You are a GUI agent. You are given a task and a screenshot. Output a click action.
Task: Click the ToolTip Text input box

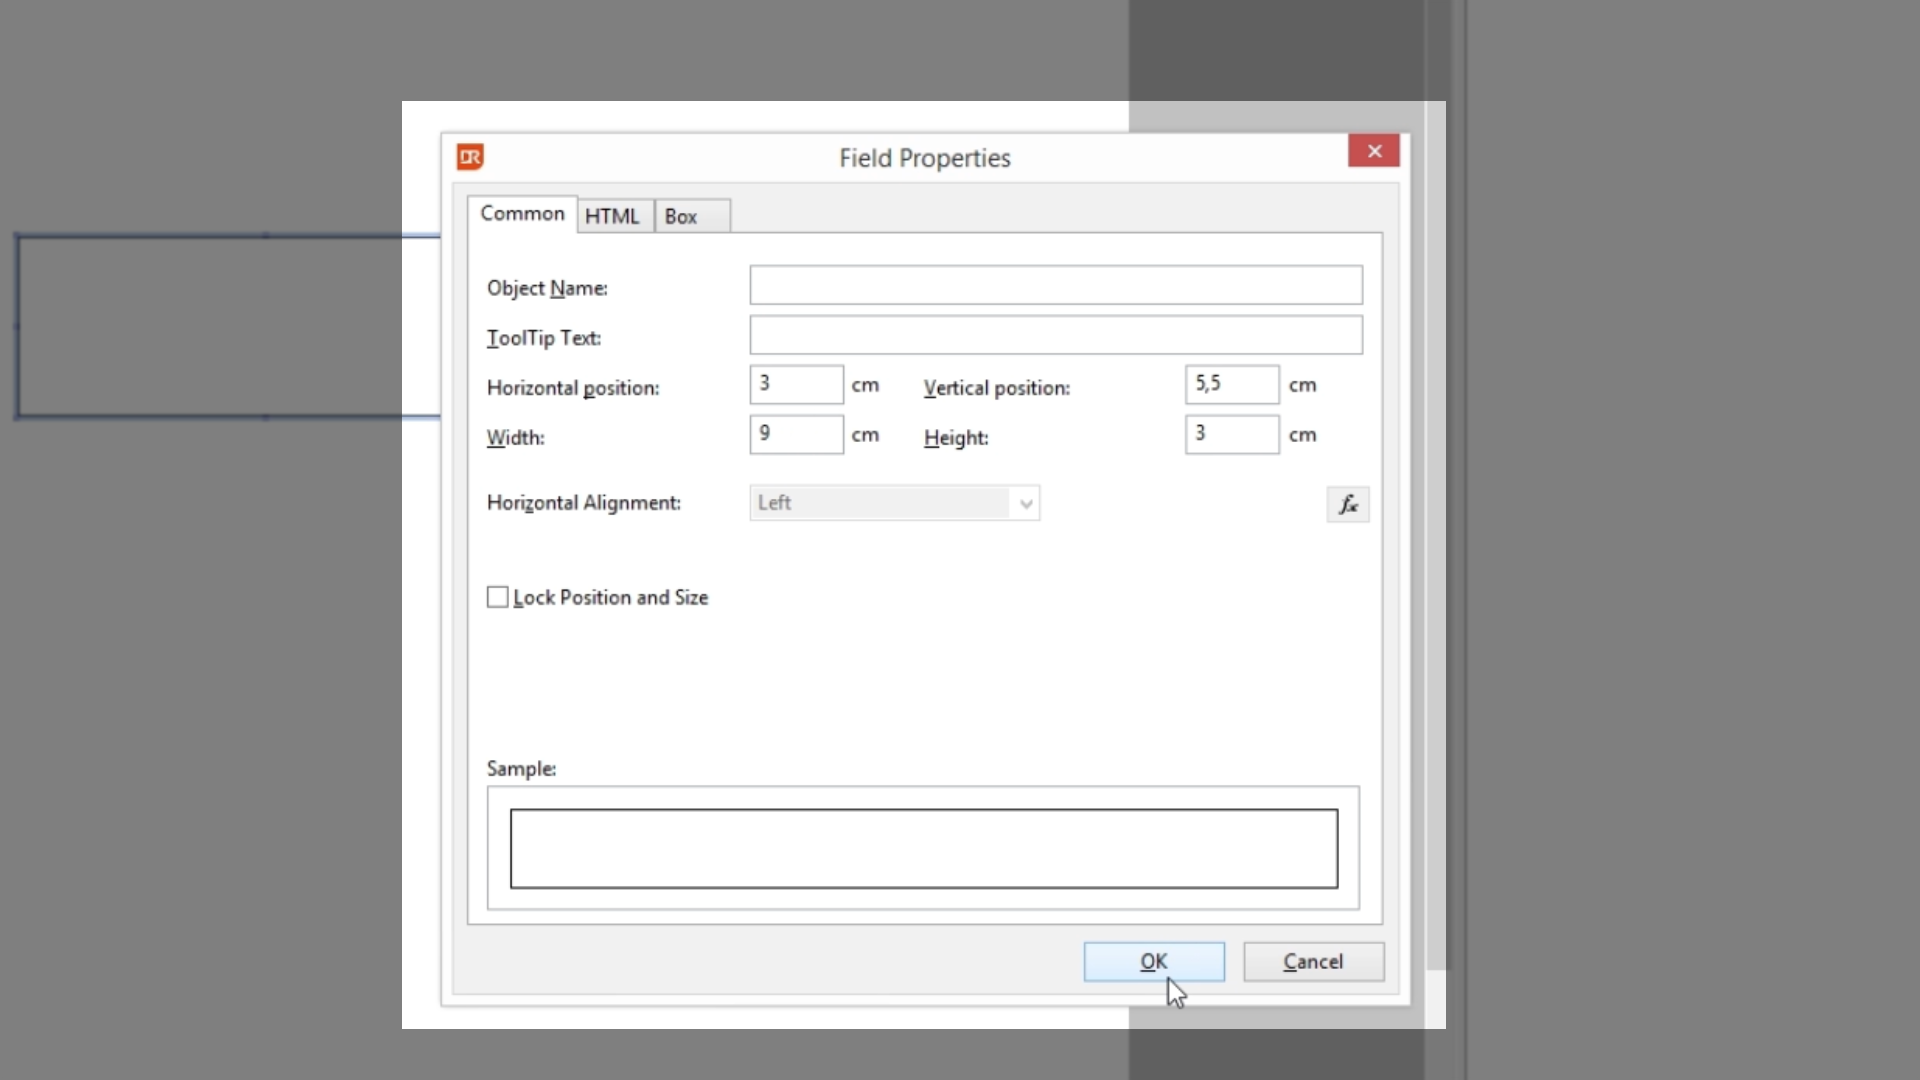pyautogui.click(x=1055, y=335)
